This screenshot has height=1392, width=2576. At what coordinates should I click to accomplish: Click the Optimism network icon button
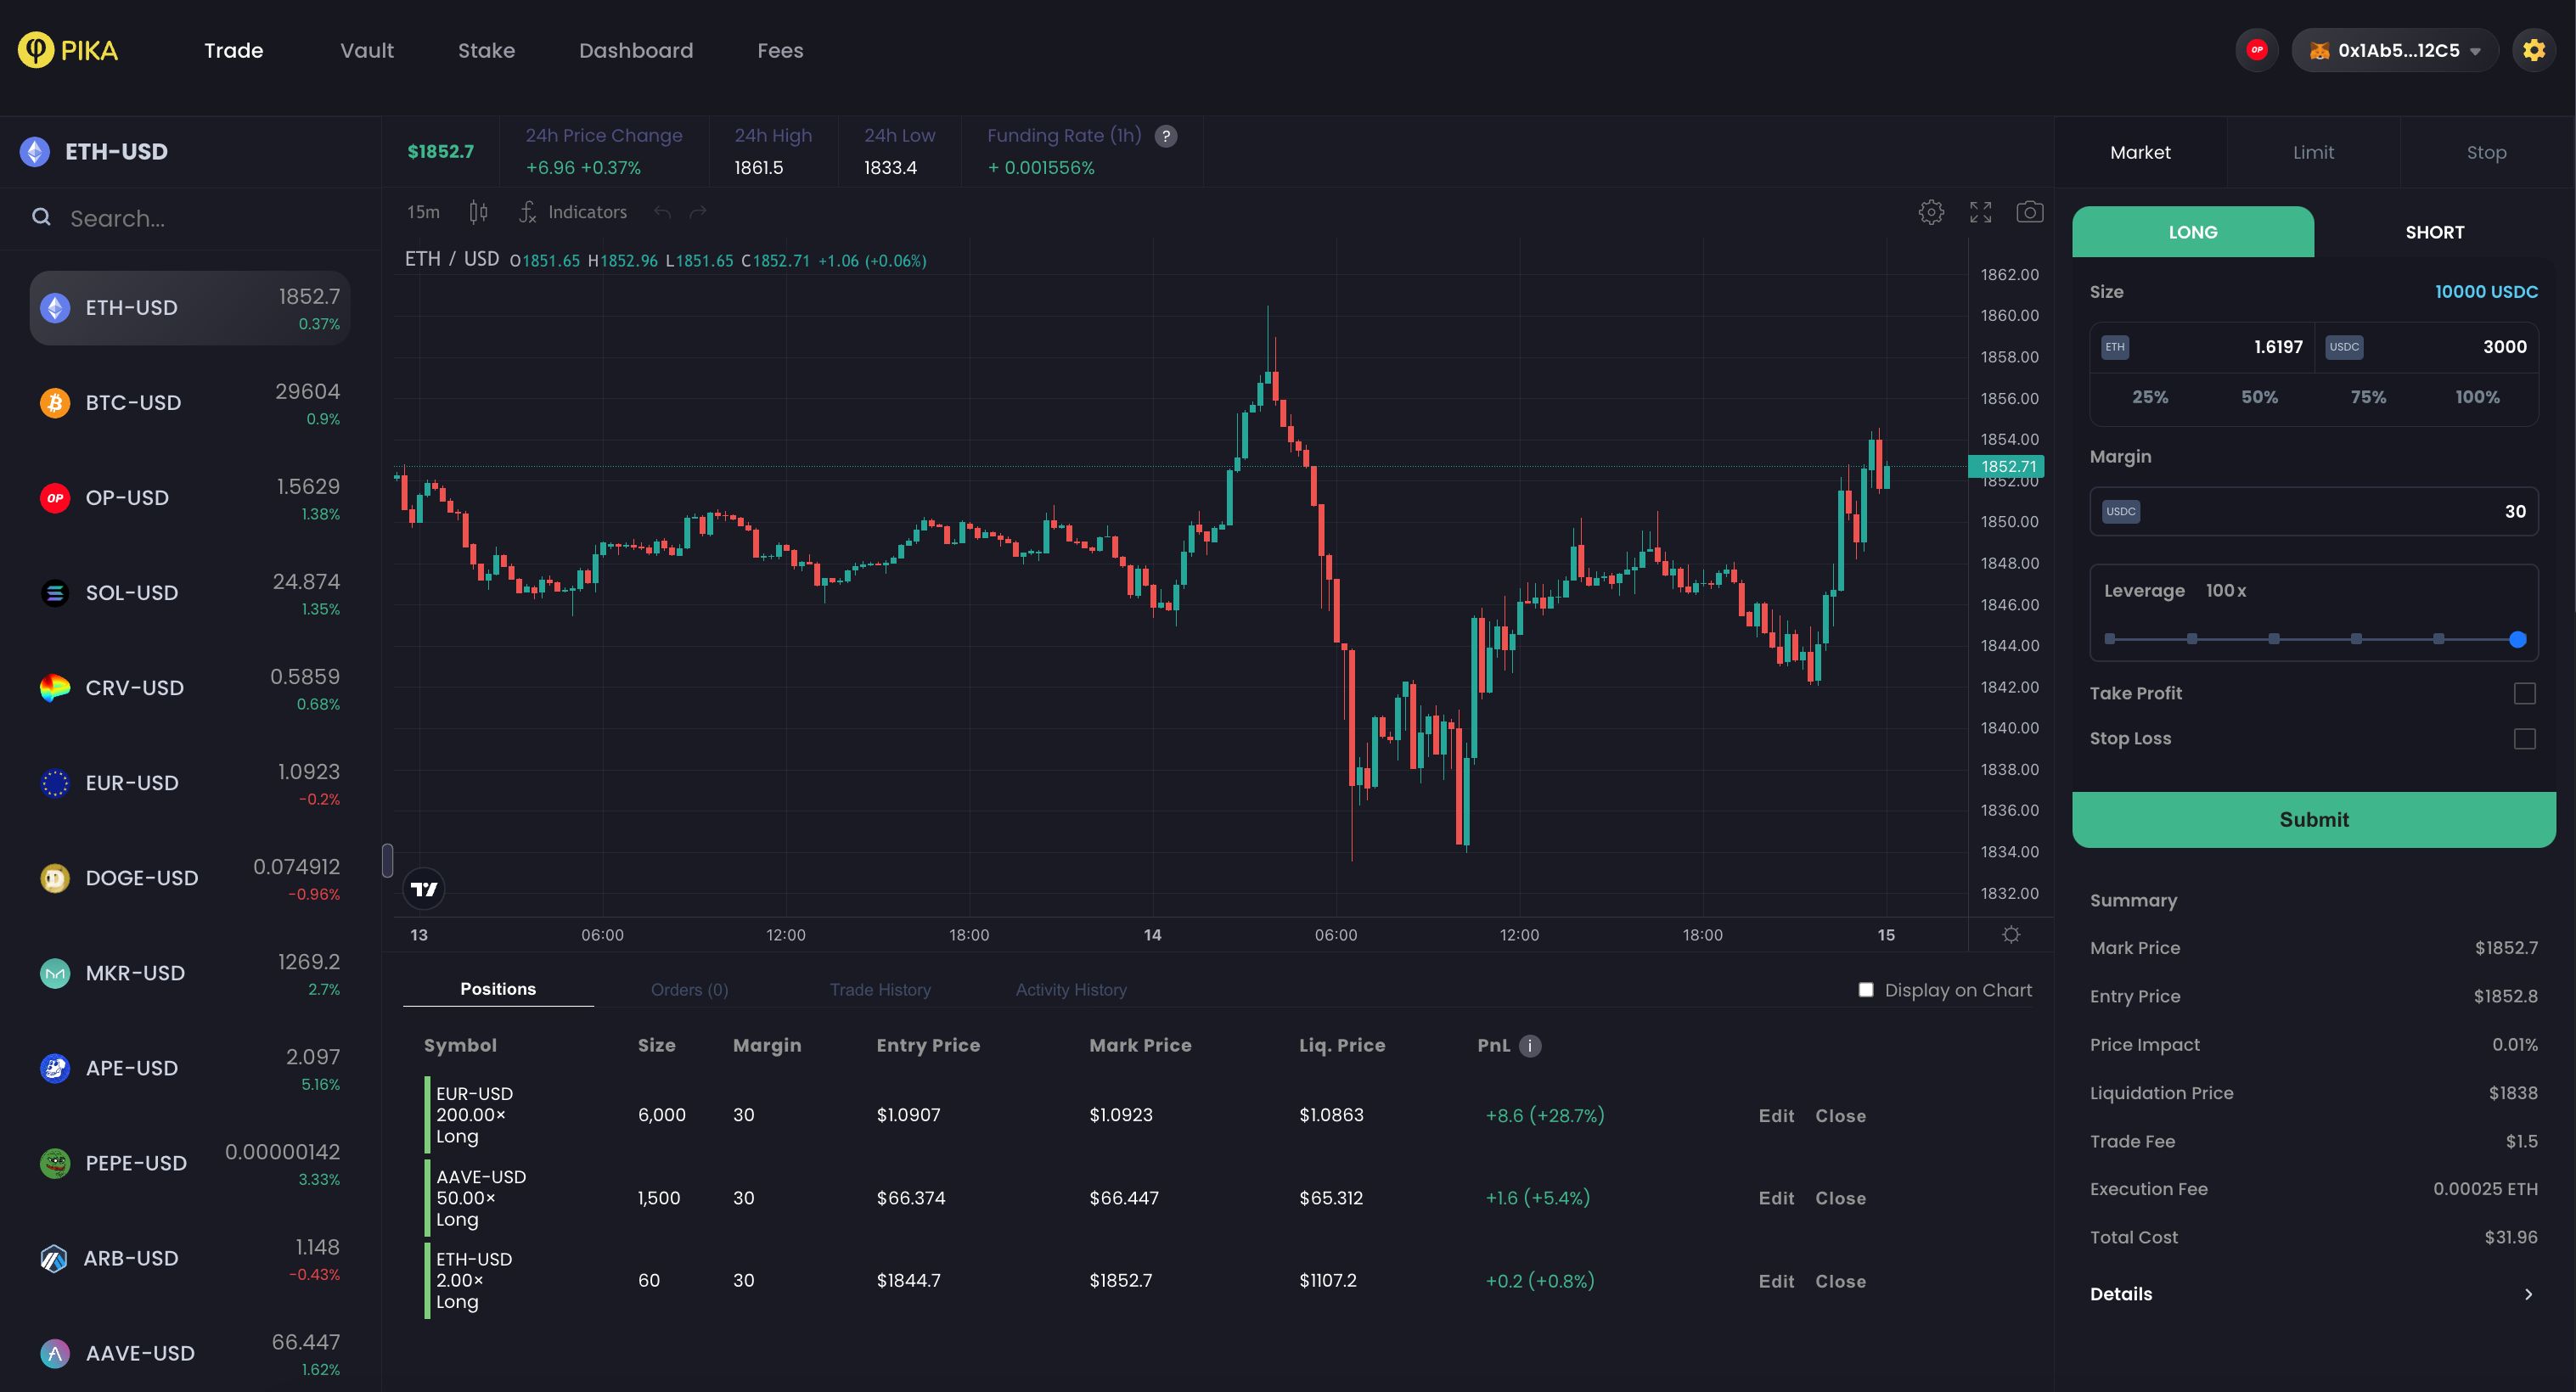coord(2256,50)
